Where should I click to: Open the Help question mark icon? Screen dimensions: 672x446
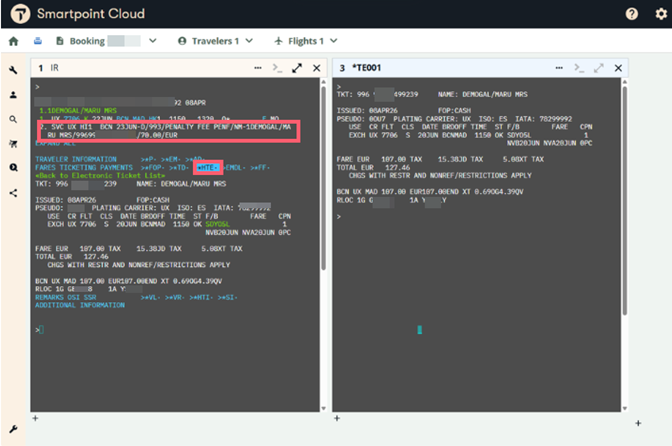click(x=632, y=14)
